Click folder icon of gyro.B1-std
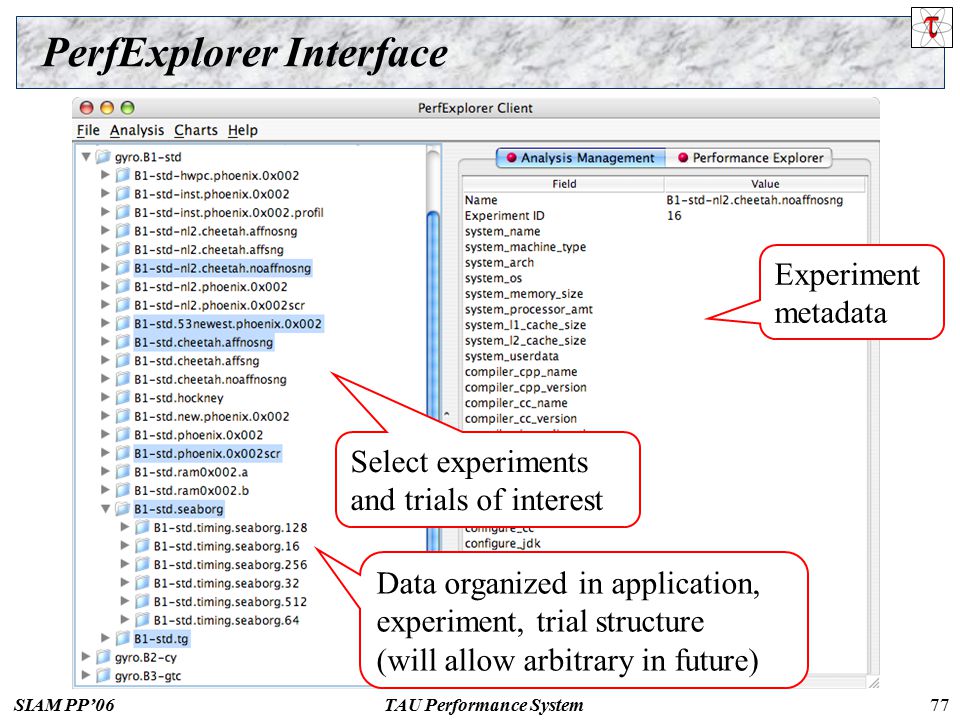960x720 pixels. pyautogui.click(x=103, y=157)
